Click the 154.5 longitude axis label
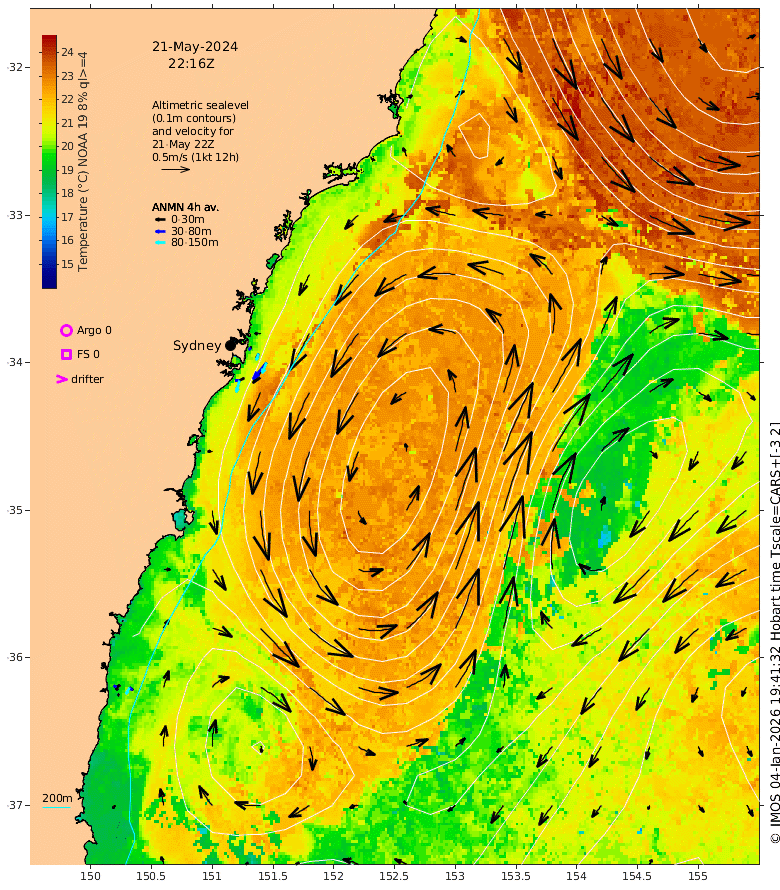 pos(637,876)
